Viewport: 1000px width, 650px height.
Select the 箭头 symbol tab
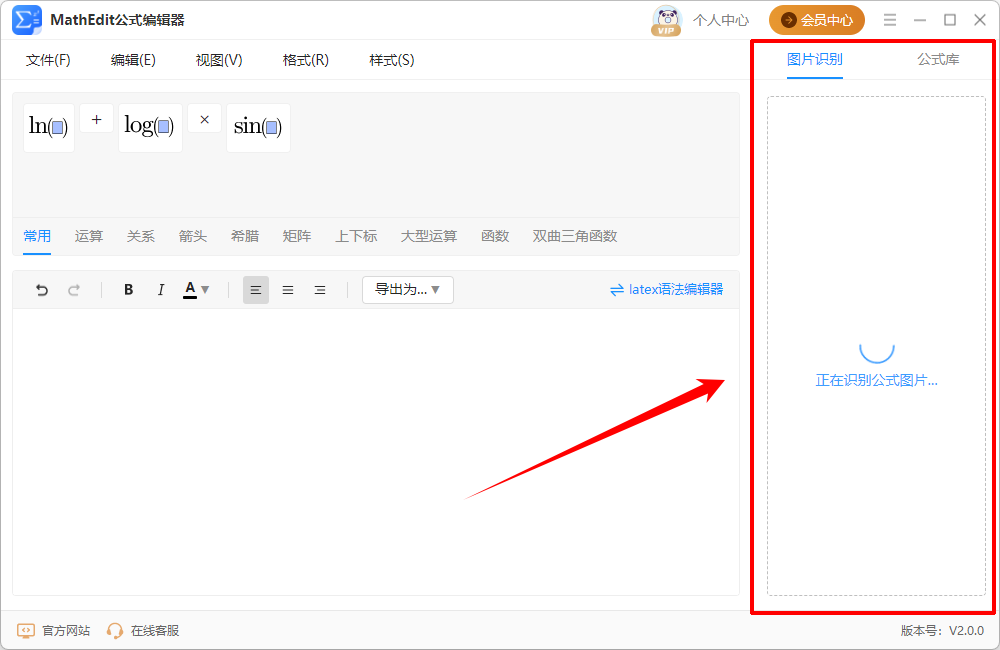click(193, 236)
